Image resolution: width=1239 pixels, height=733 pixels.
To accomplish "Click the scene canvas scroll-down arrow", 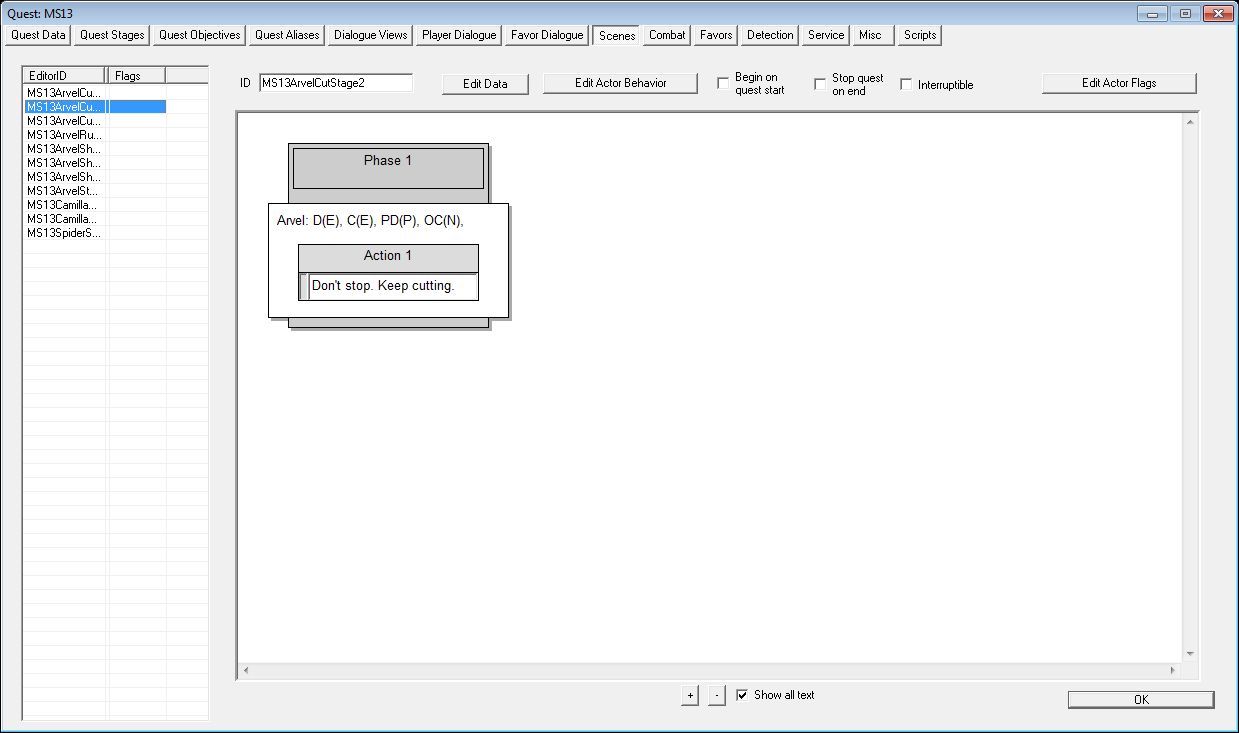I will coord(1190,654).
